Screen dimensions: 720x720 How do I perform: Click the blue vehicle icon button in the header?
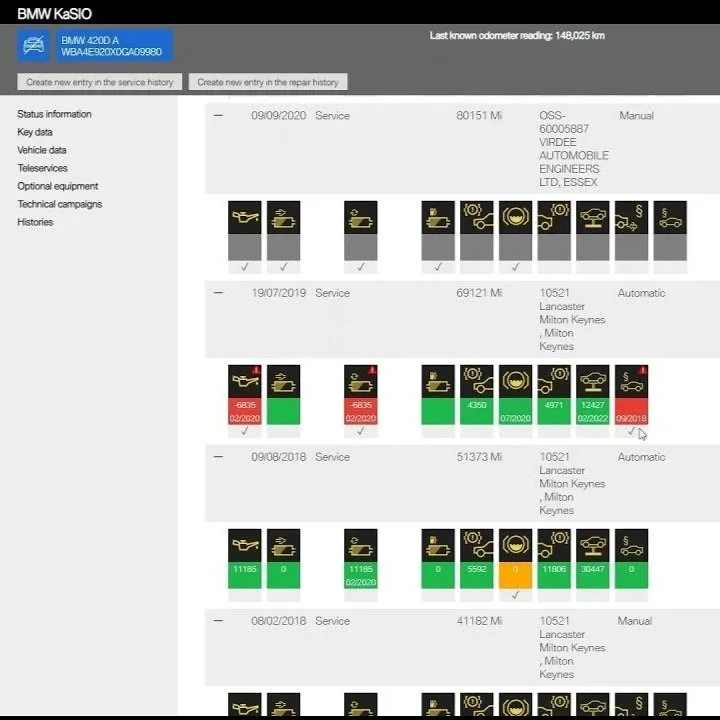click(34, 46)
